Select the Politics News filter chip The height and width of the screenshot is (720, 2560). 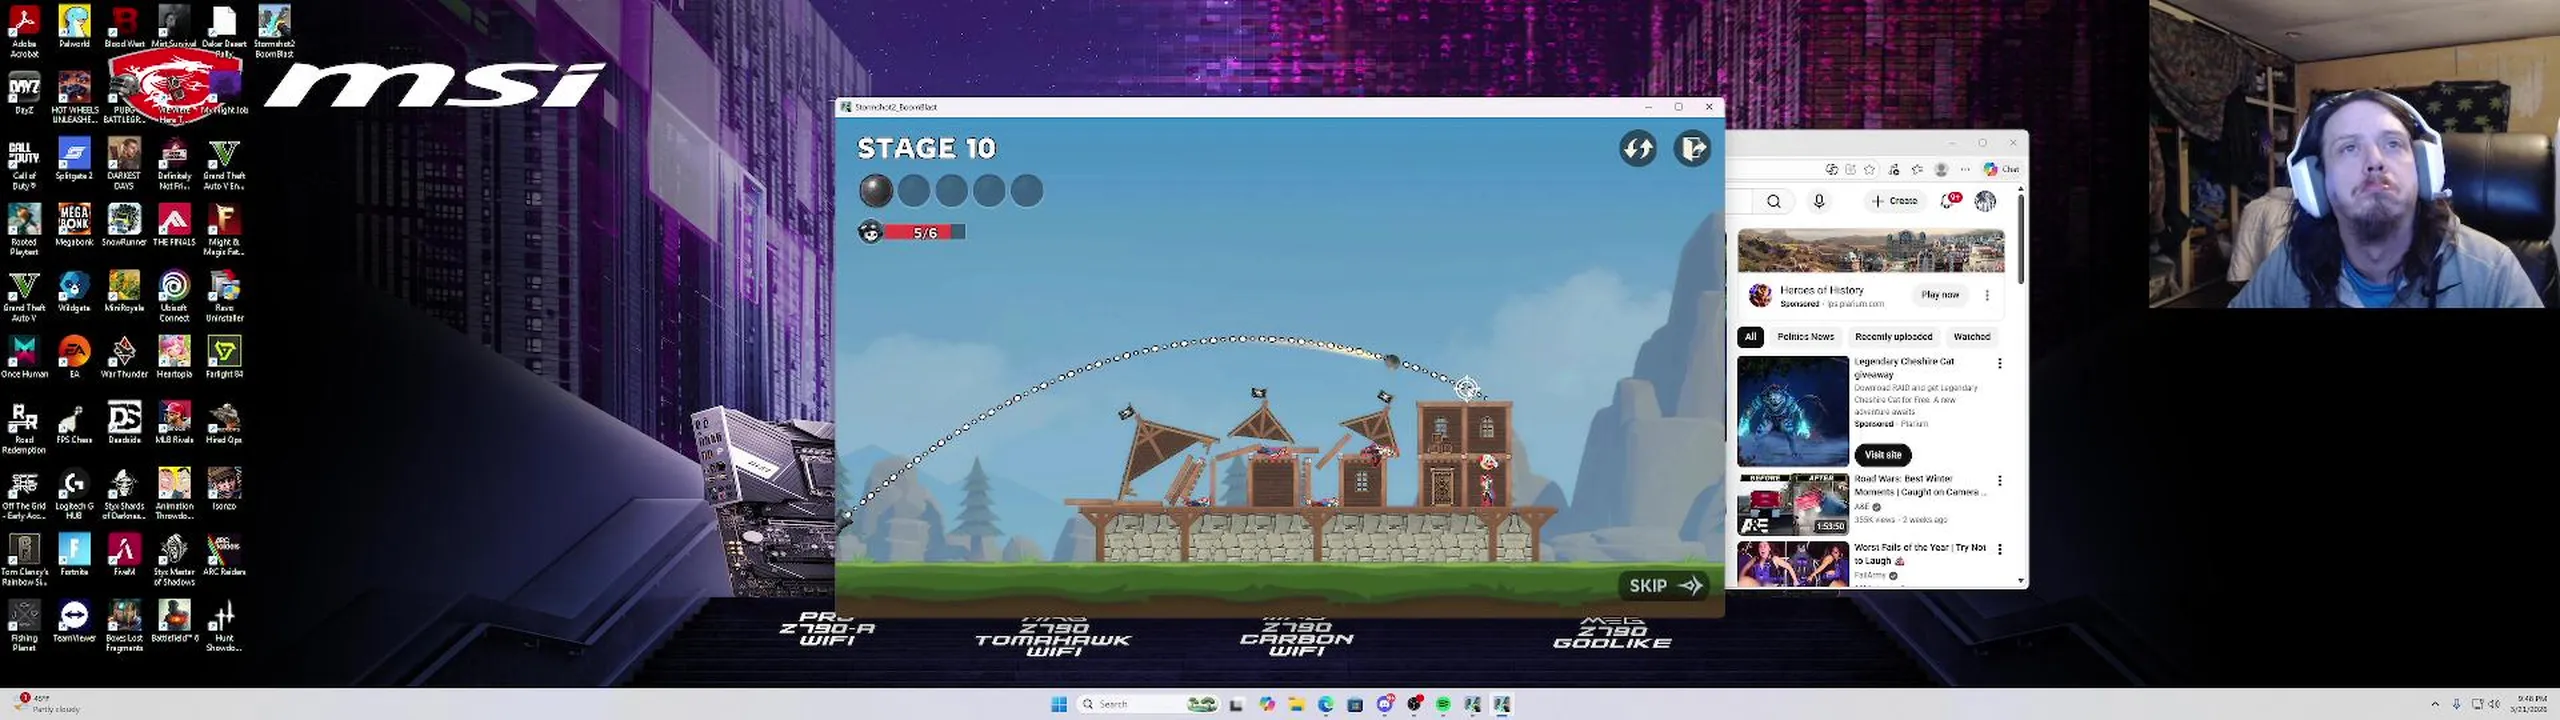pos(1805,337)
